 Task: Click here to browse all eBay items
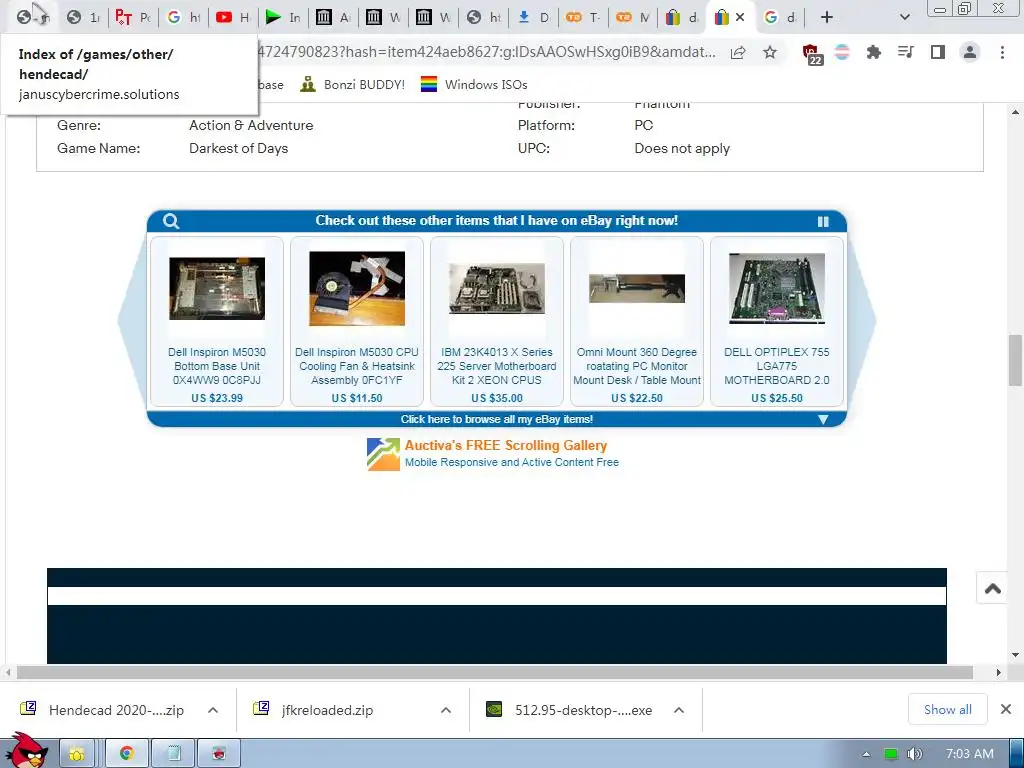tap(496, 419)
